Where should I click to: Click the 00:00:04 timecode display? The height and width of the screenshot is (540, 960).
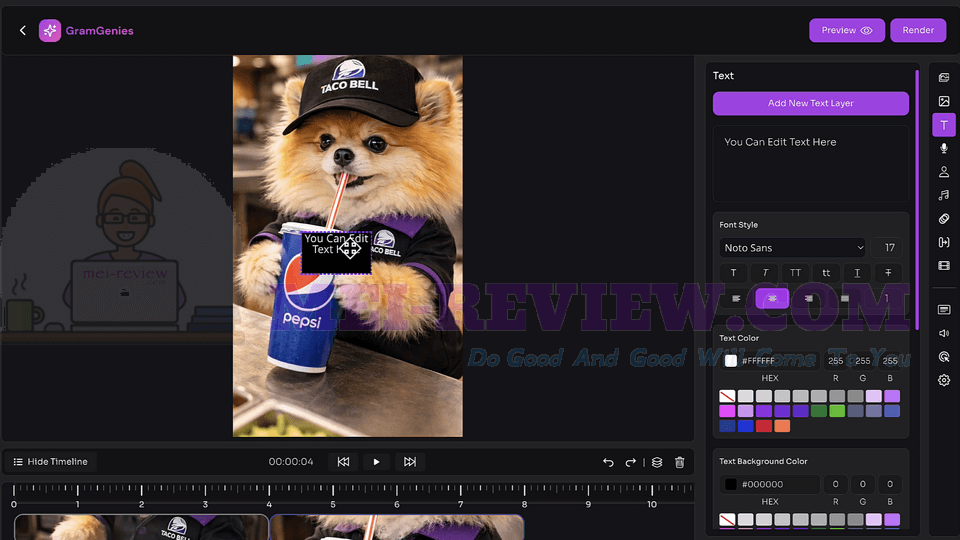pos(291,462)
